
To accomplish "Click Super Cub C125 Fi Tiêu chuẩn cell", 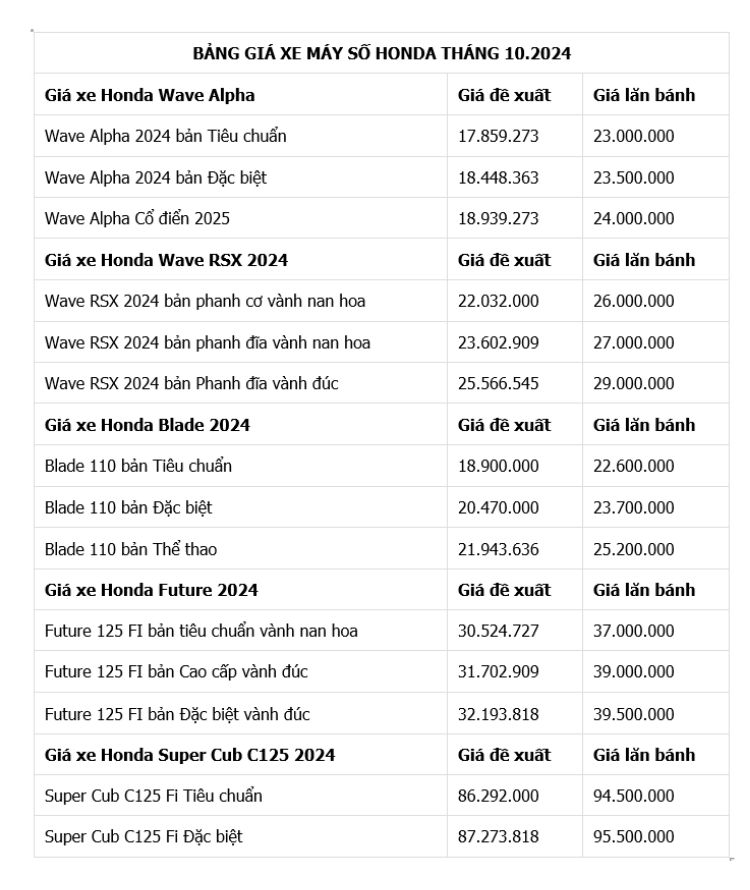I will click(x=153, y=796).
